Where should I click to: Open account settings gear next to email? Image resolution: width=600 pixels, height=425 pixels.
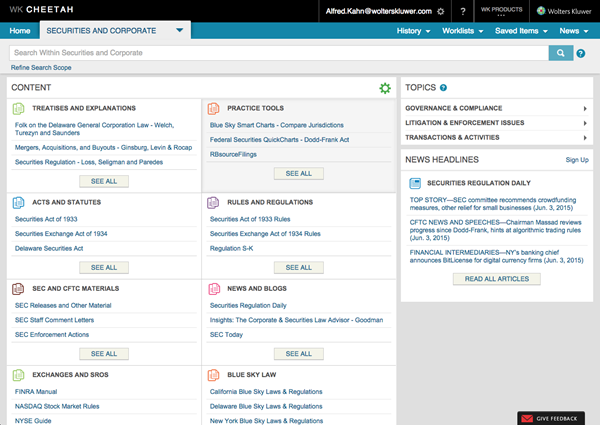click(441, 11)
